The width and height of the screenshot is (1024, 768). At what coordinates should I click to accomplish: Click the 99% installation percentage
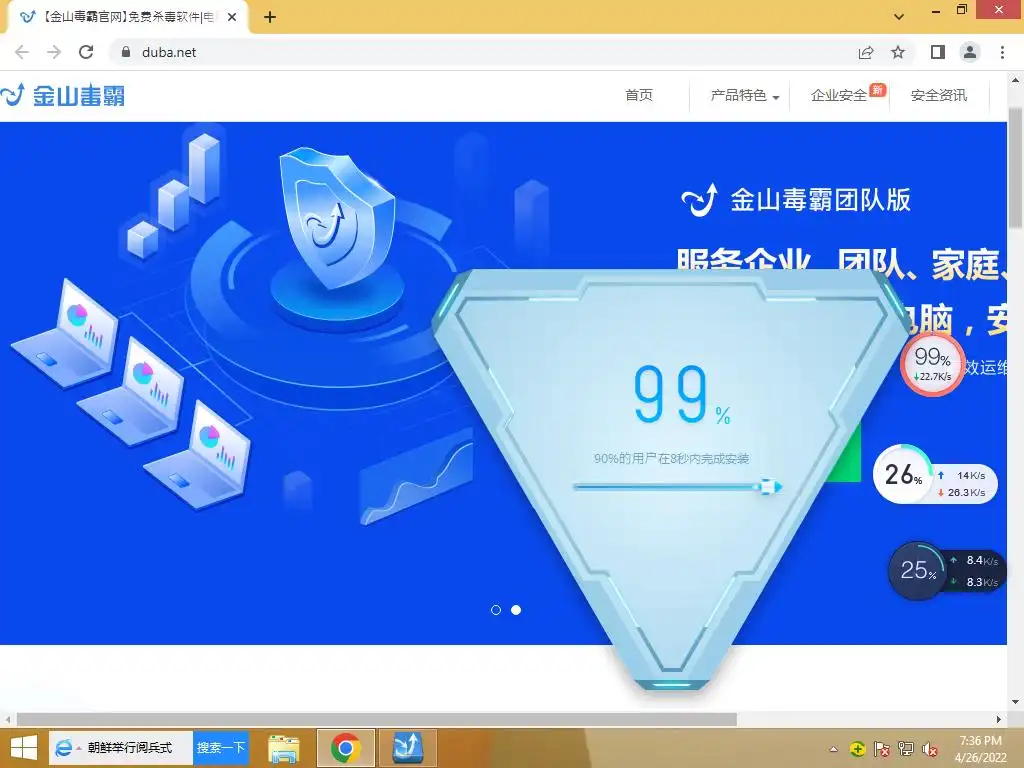[x=682, y=395]
